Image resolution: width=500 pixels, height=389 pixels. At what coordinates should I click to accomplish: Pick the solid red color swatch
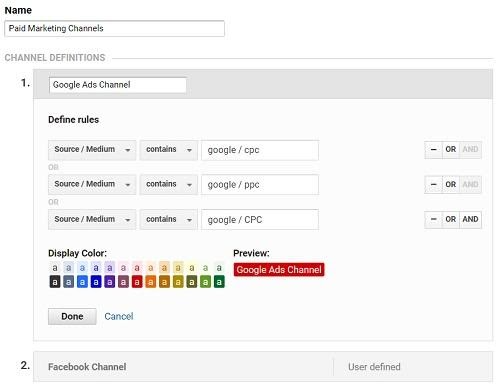click(x=137, y=282)
